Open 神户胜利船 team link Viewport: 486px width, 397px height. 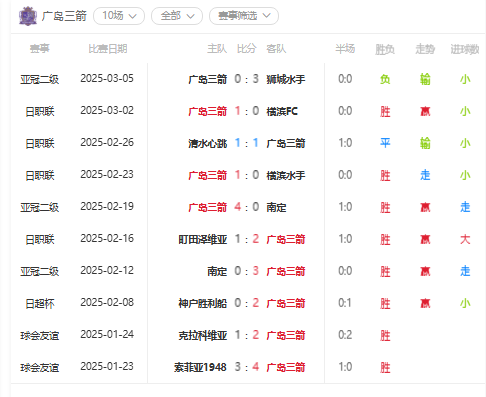click(203, 303)
